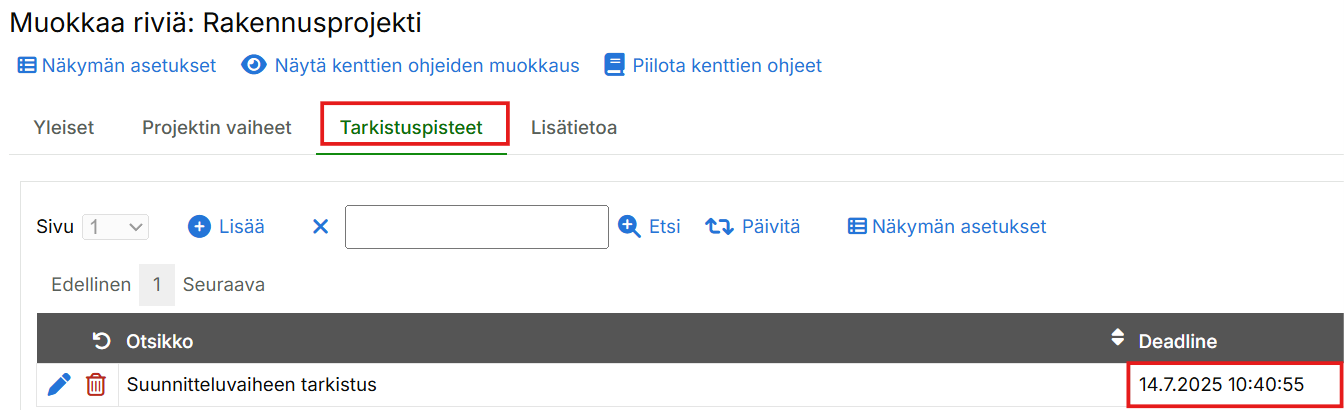
Task: Click the pencil edit icon for Suunnitteluvaiheen tarkistus
Action: [x=59, y=384]
